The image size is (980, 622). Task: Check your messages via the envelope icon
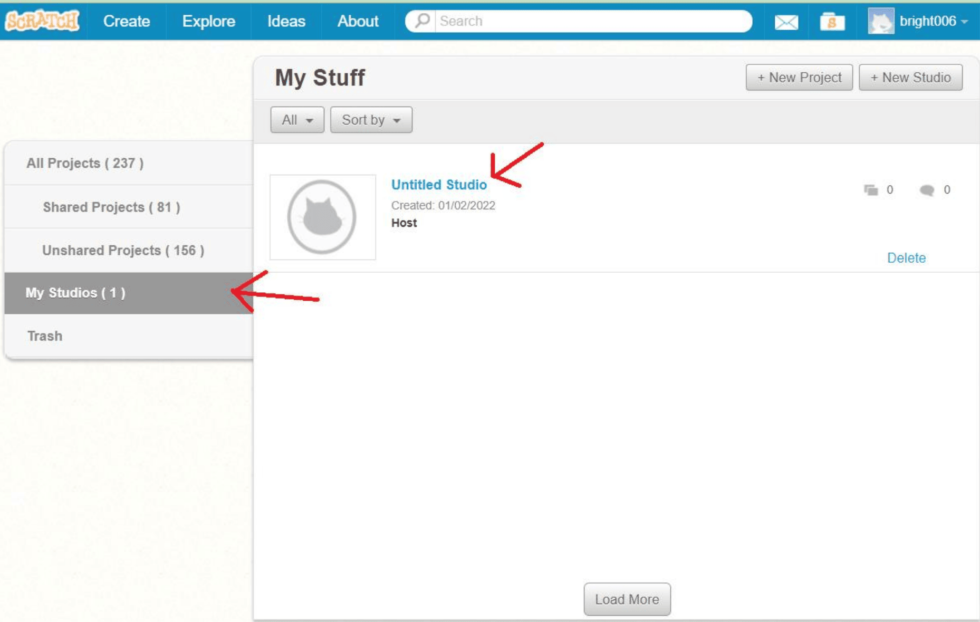click(787, 20)
